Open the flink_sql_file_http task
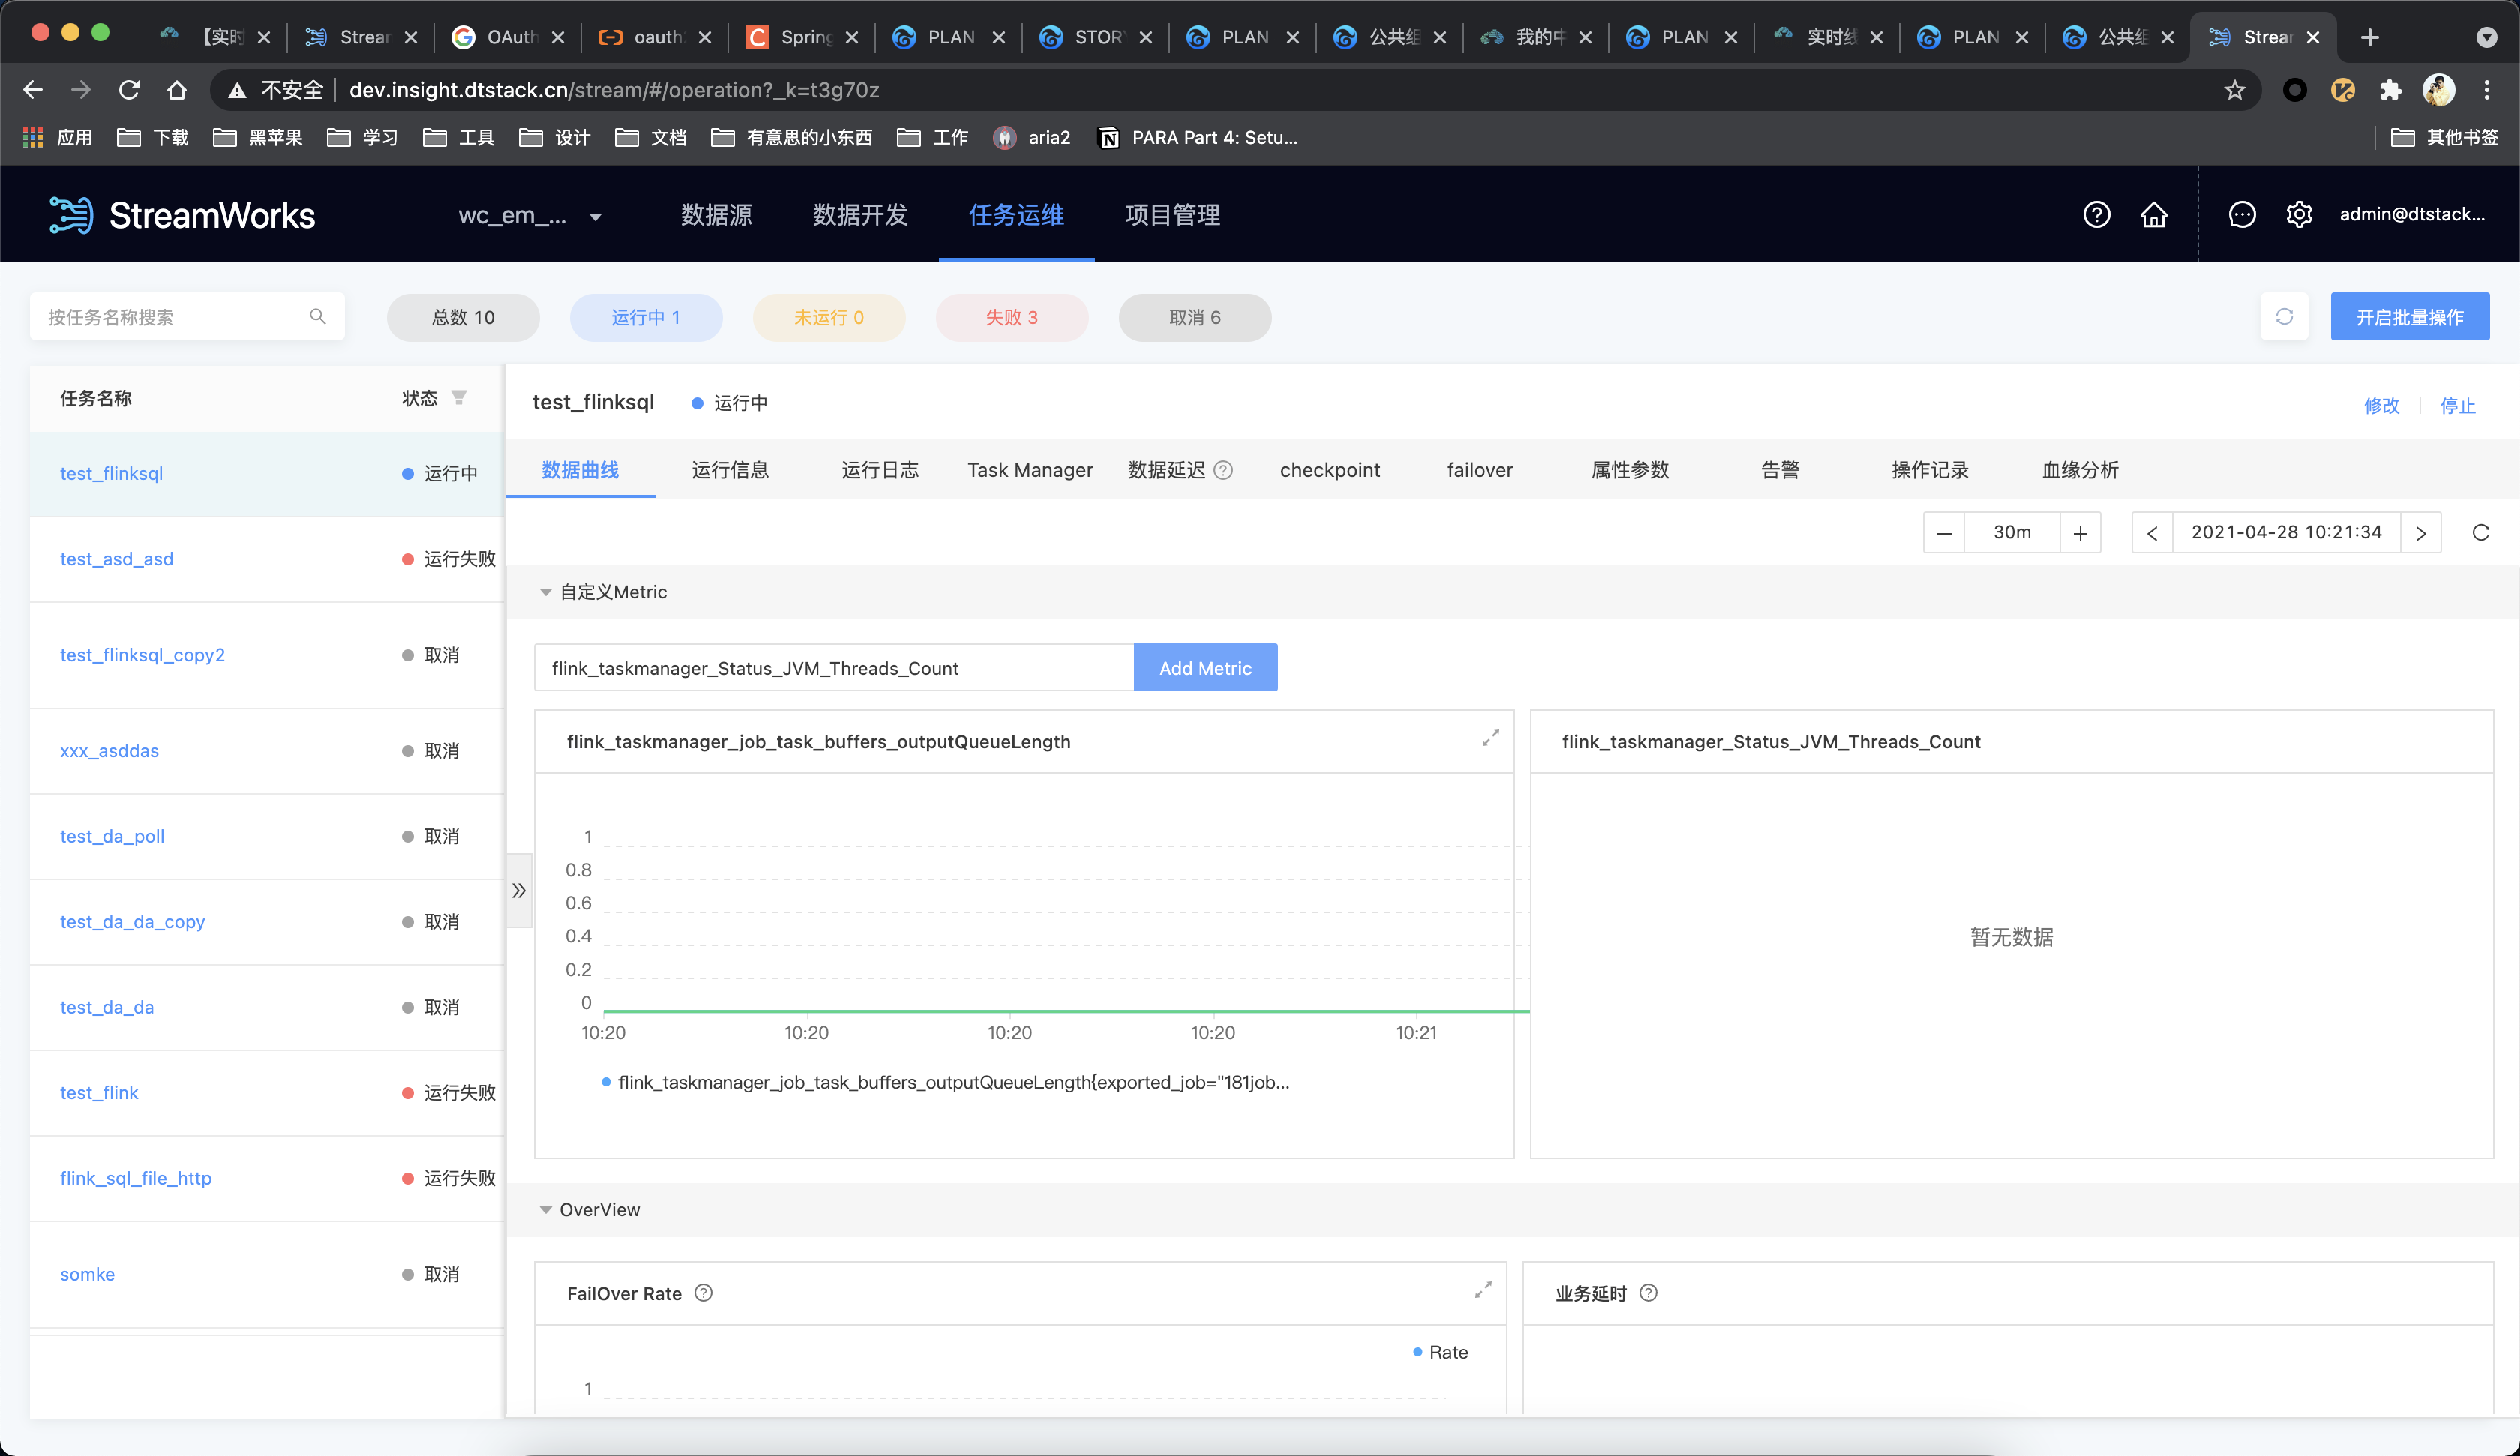The width and height of the screenshot is (2520, 1456). click(135, 1178)
